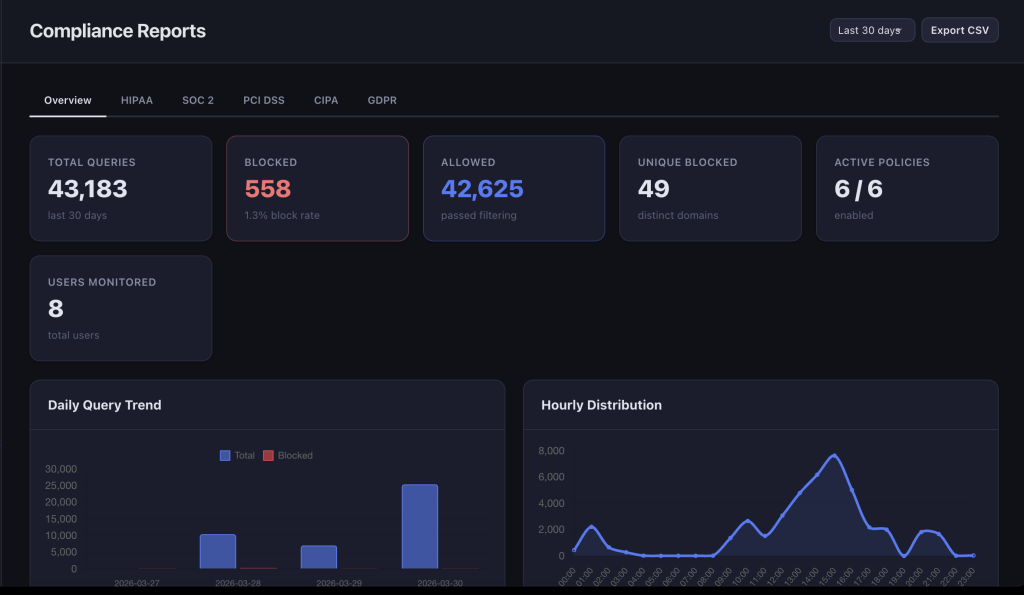Select the SOC 2 tab
Viewport: 1024px width, 595px height.
198,100
